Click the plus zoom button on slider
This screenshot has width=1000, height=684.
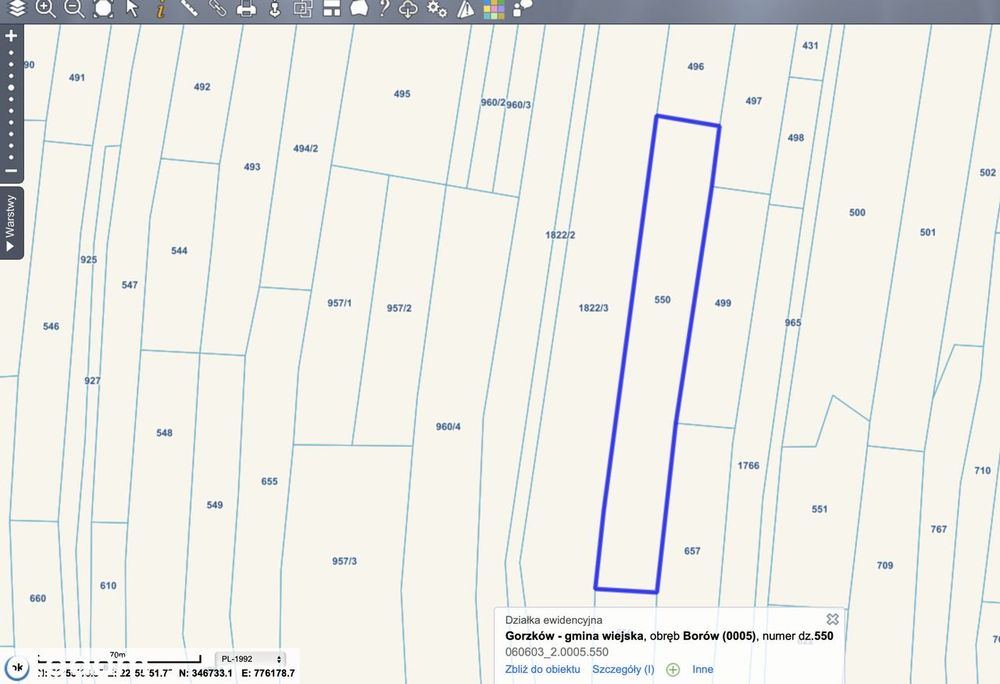coord(11,36)
